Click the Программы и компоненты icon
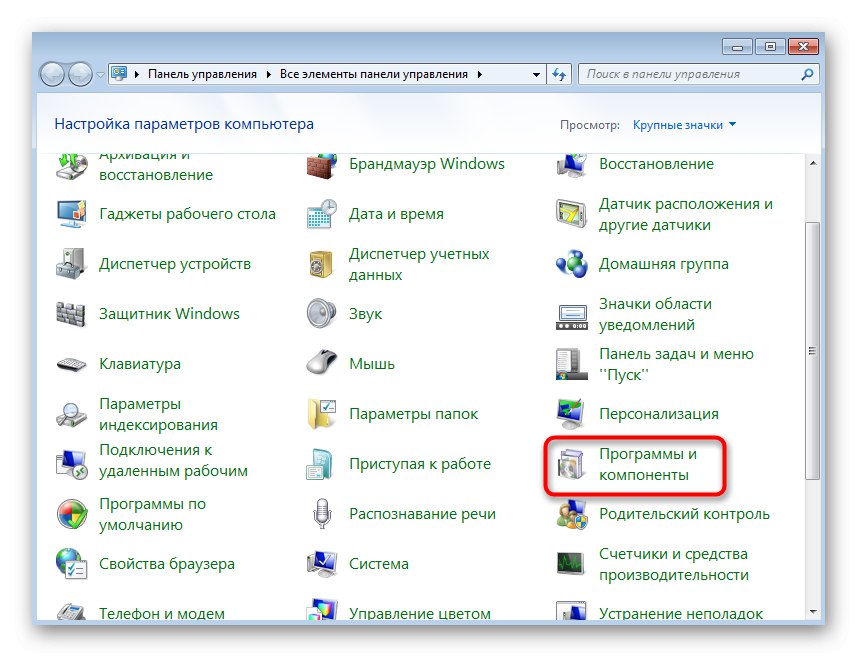The image size is (857, 657). pos(571,465)
